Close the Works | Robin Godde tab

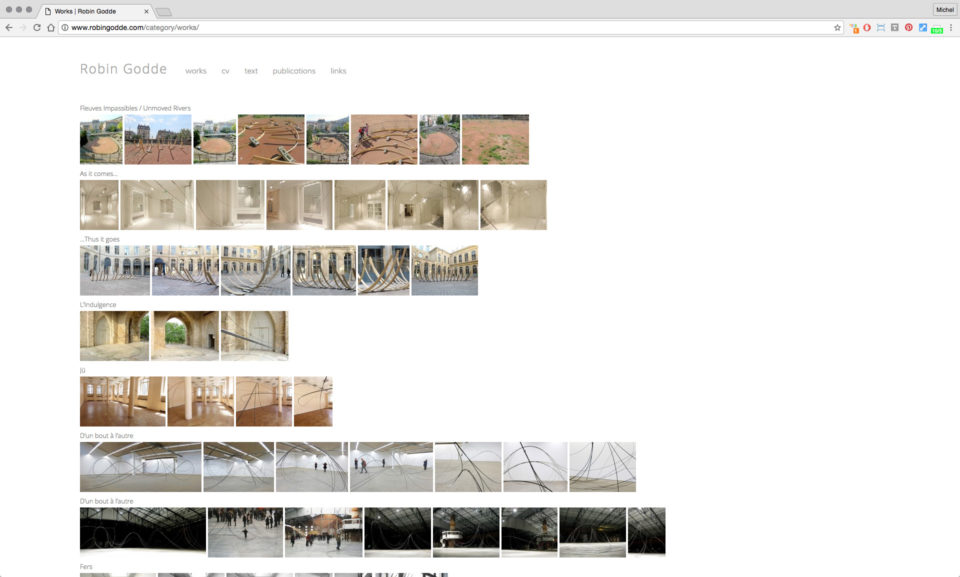click(x=147, y=11)
